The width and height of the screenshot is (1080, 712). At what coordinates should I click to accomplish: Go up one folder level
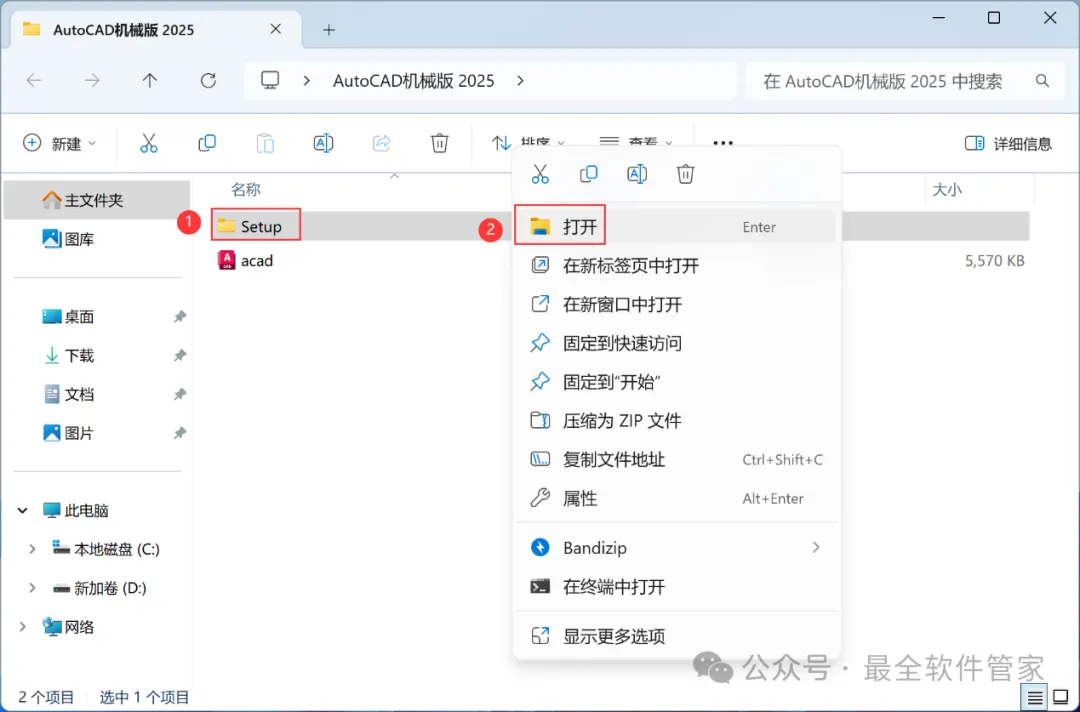[x=149, y=81]
